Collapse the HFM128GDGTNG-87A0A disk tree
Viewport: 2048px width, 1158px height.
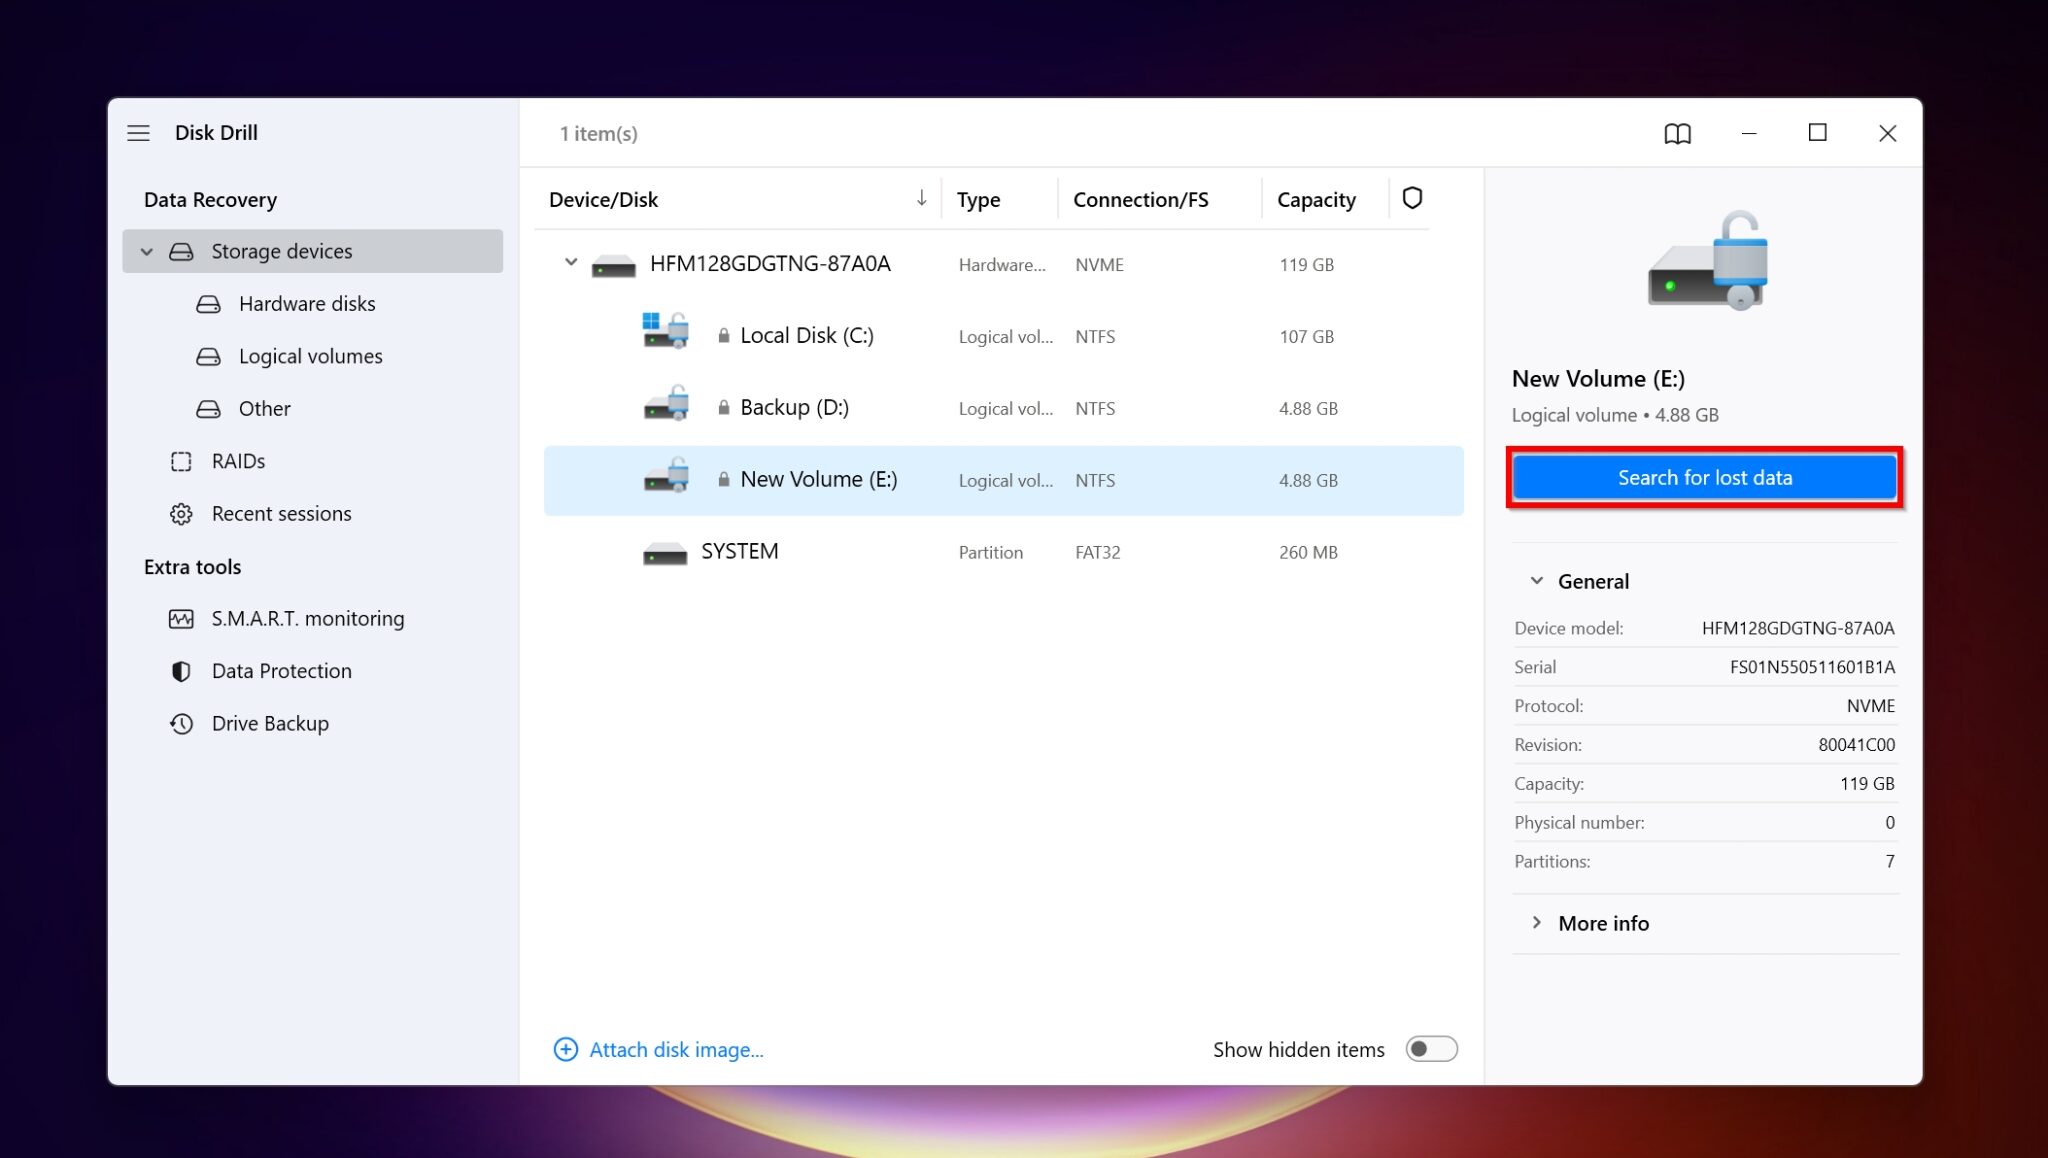click(571, 262)
